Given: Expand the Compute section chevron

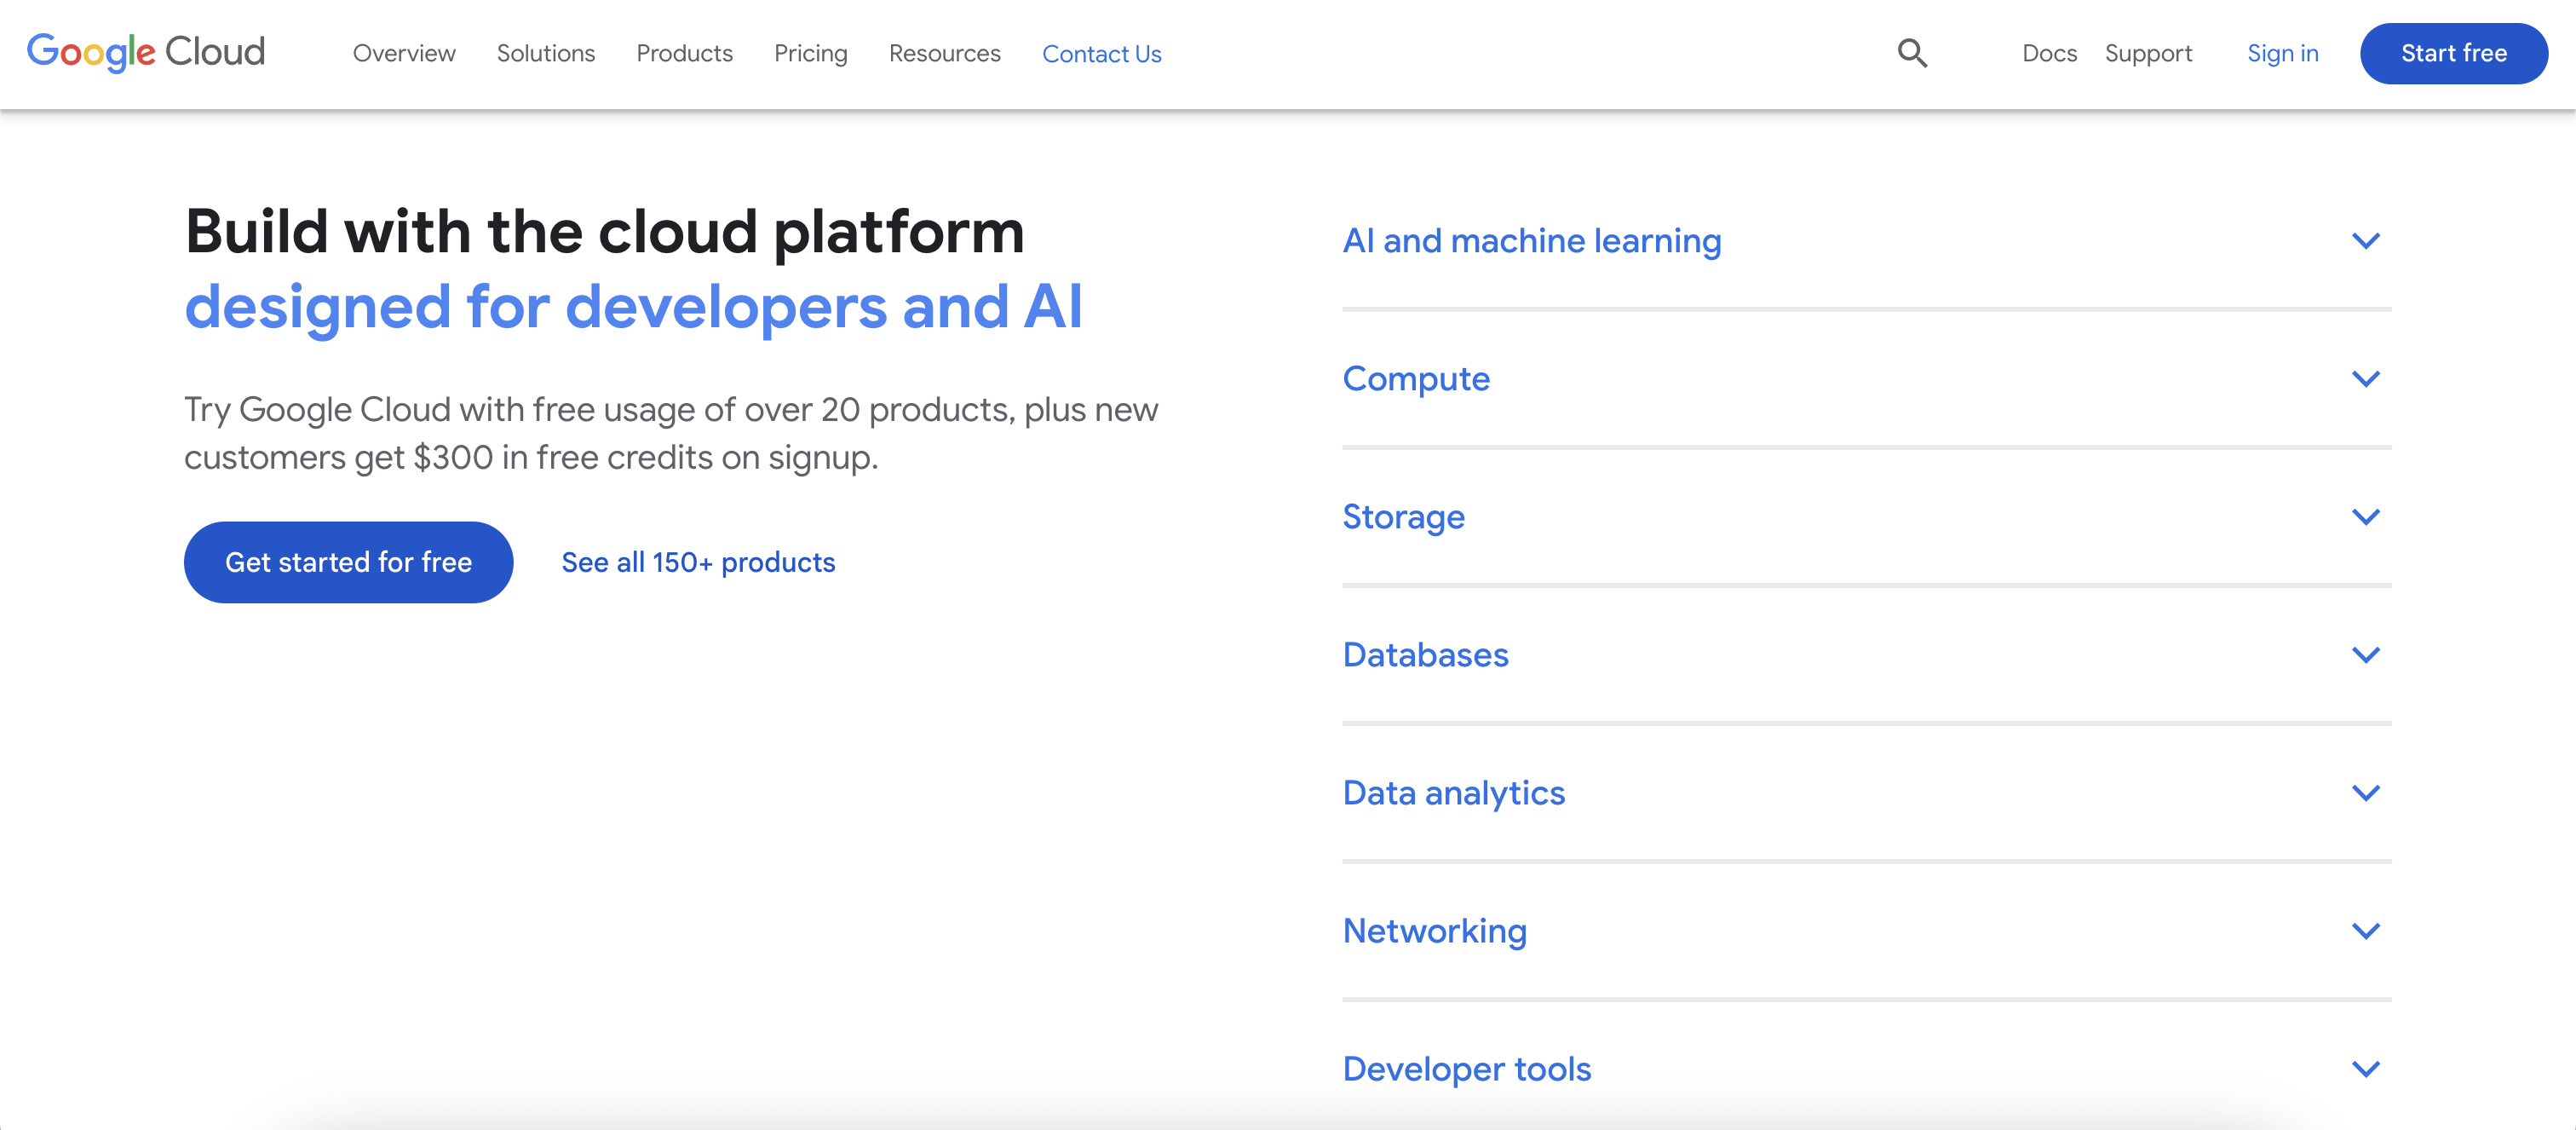Looking at the screenshot, I should 2365,379.
